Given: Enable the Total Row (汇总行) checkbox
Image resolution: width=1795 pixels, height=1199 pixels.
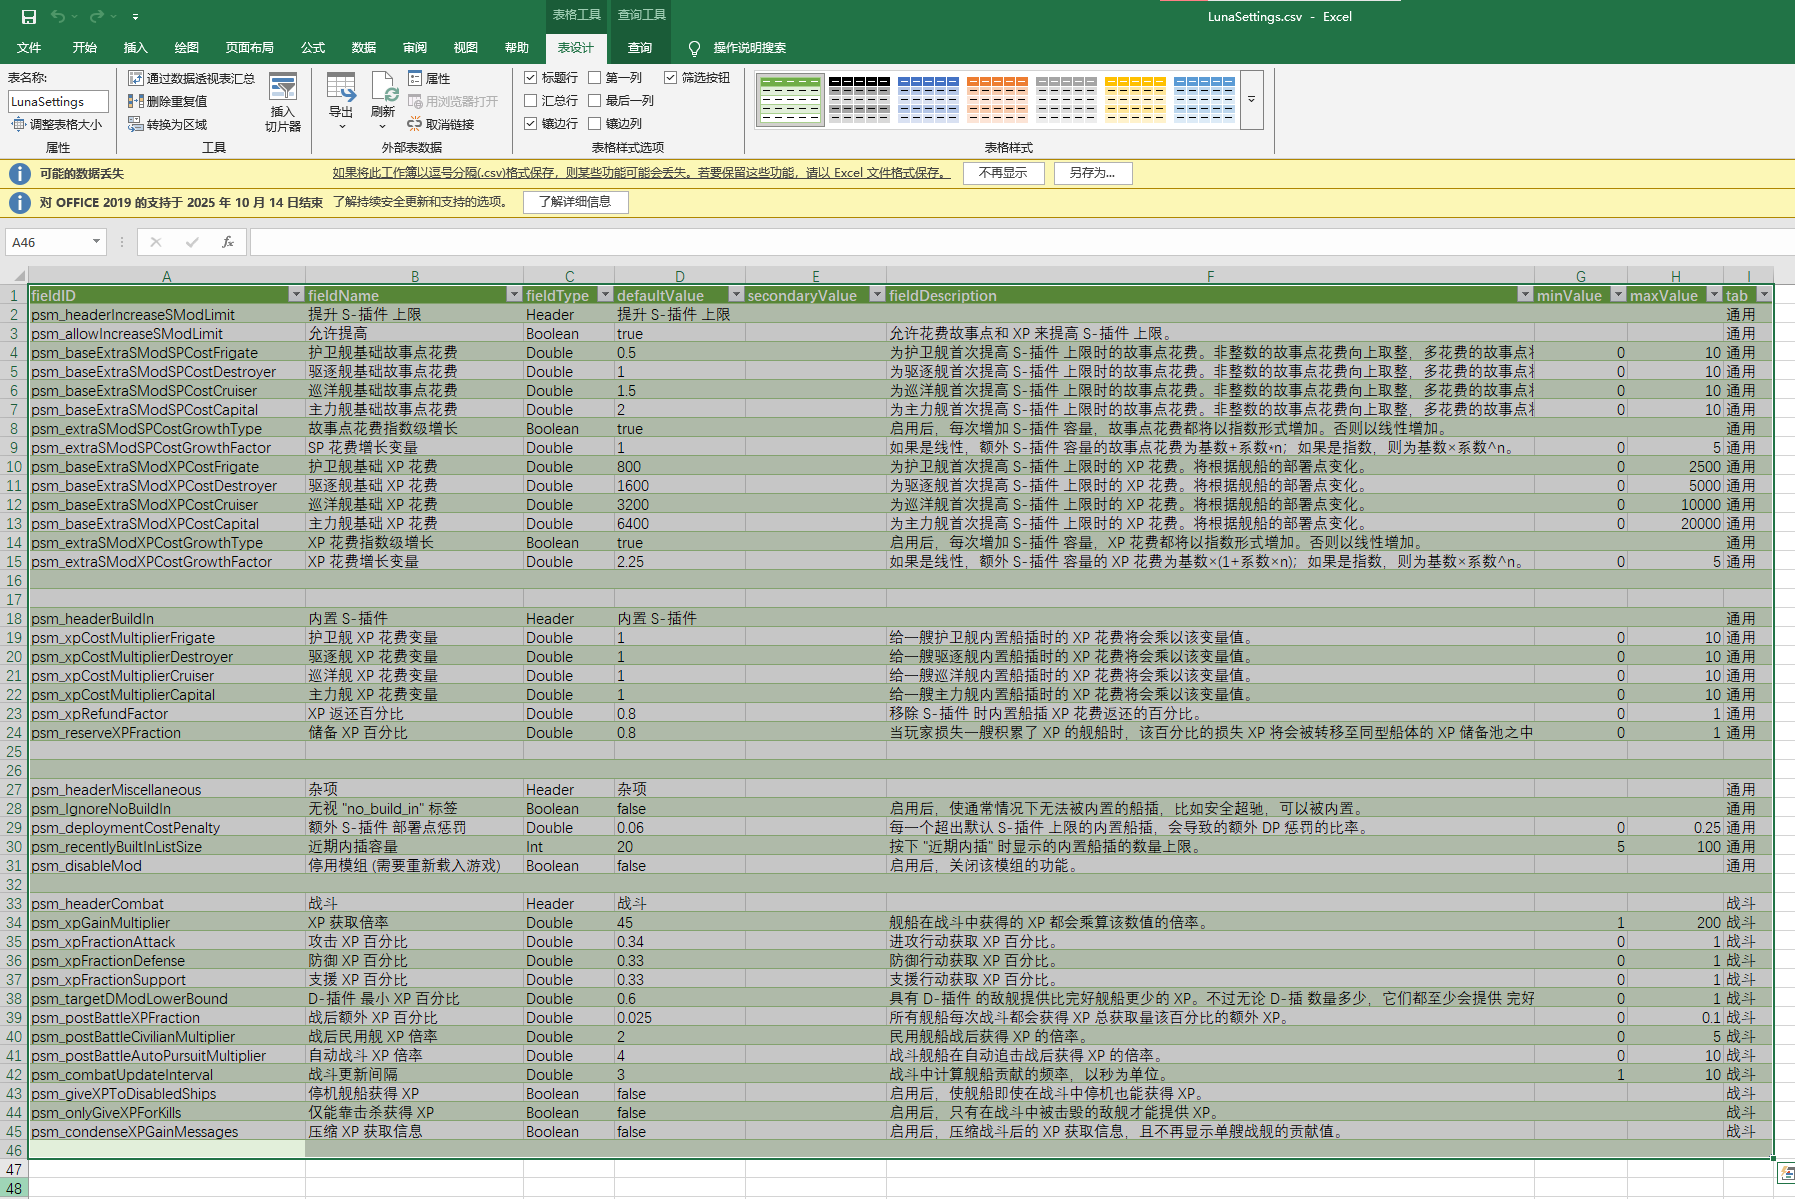Looking at the screenshot, I should tap(531, 100).
